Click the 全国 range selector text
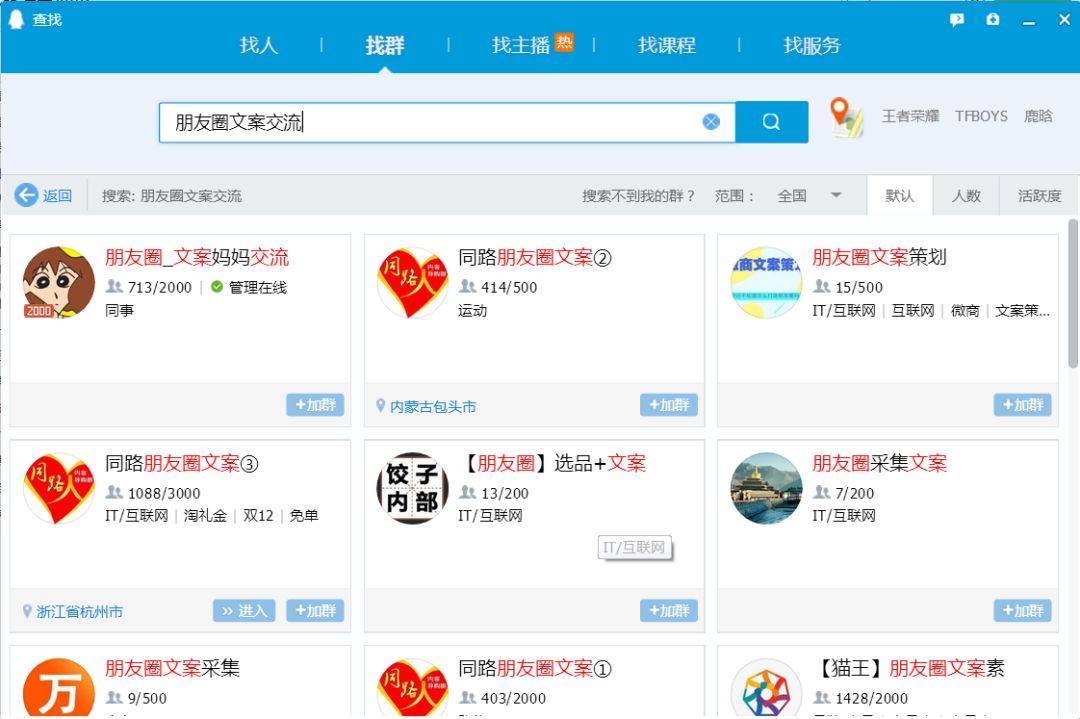The height and width of the screenshot is (719, 1080). tap(792, 196)
